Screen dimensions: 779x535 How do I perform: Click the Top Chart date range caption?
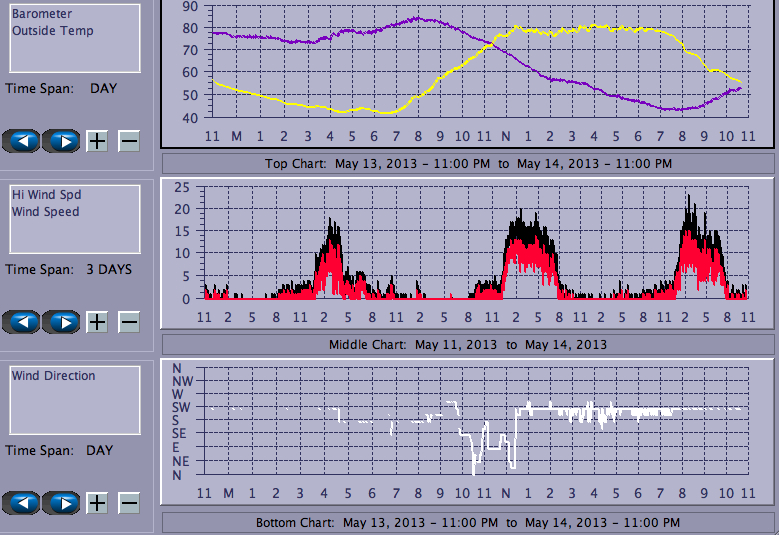coord(468,164)
